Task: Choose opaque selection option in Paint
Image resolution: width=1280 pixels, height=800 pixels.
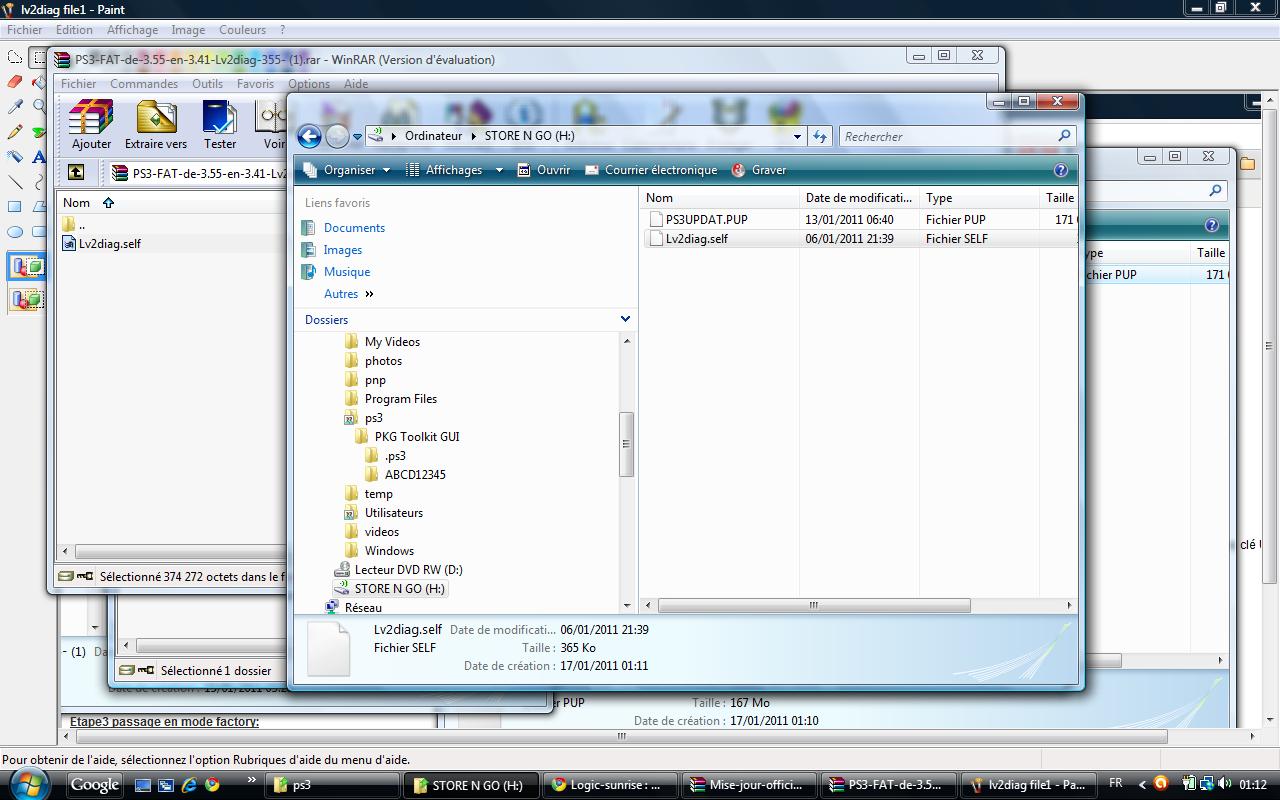Action: 27,267
